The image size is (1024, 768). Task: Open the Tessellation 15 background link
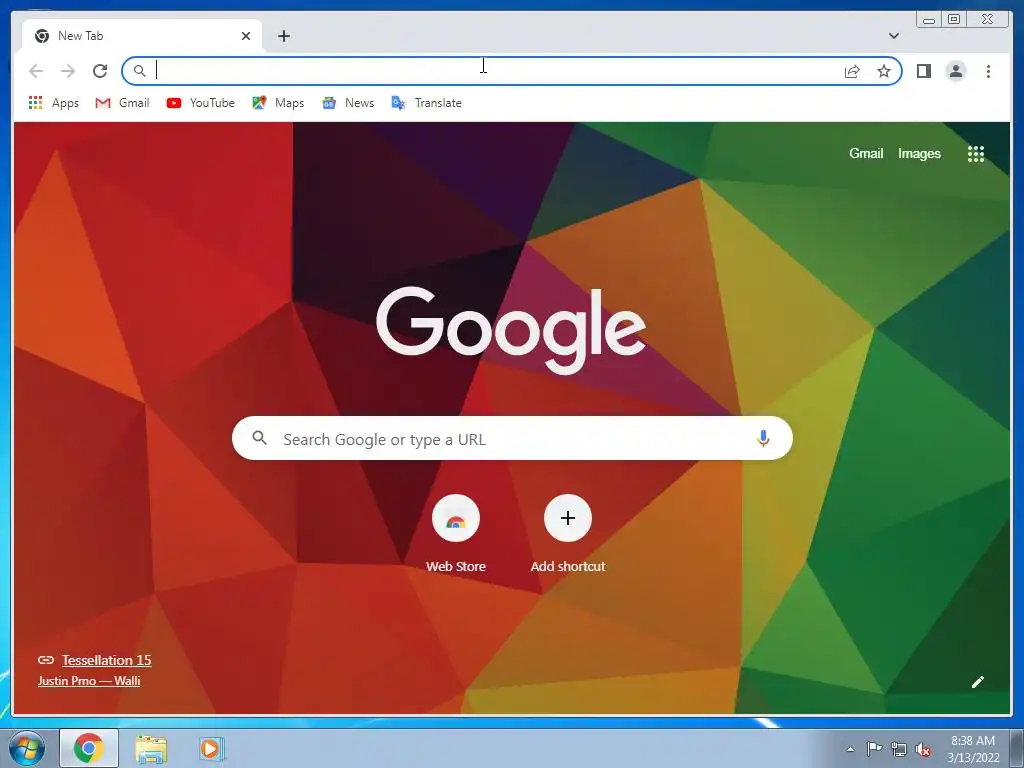[x=106, y=660]
